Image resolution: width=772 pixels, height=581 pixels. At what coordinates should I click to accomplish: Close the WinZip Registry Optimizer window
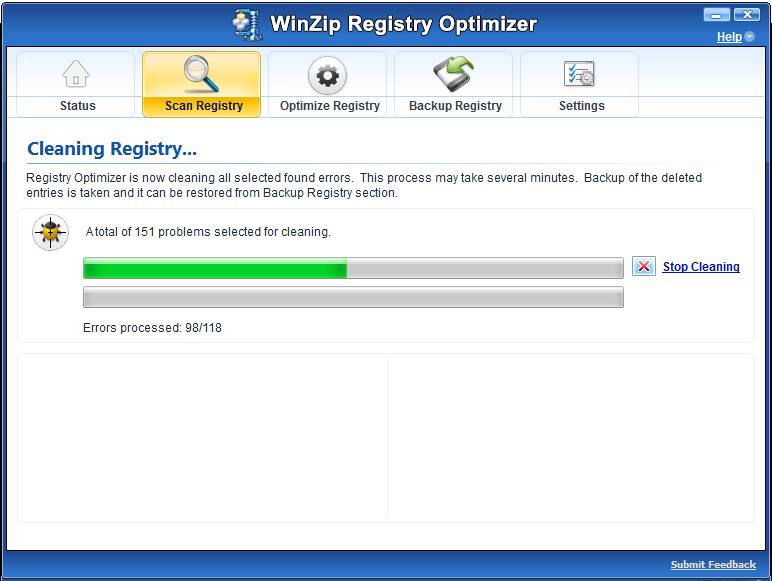(x=746, y=15)
